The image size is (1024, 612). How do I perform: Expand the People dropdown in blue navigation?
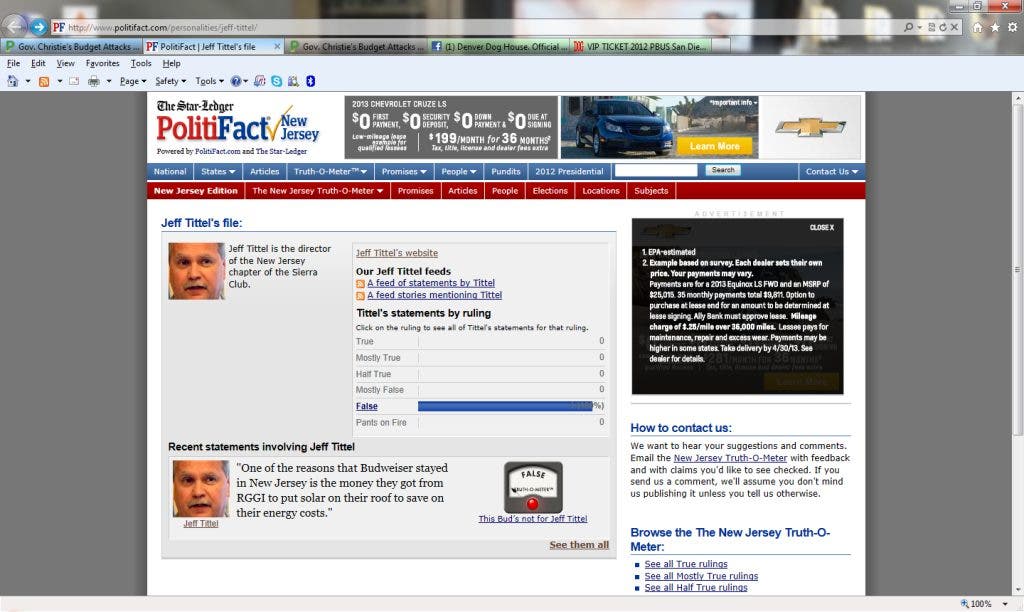coord(458,172)
